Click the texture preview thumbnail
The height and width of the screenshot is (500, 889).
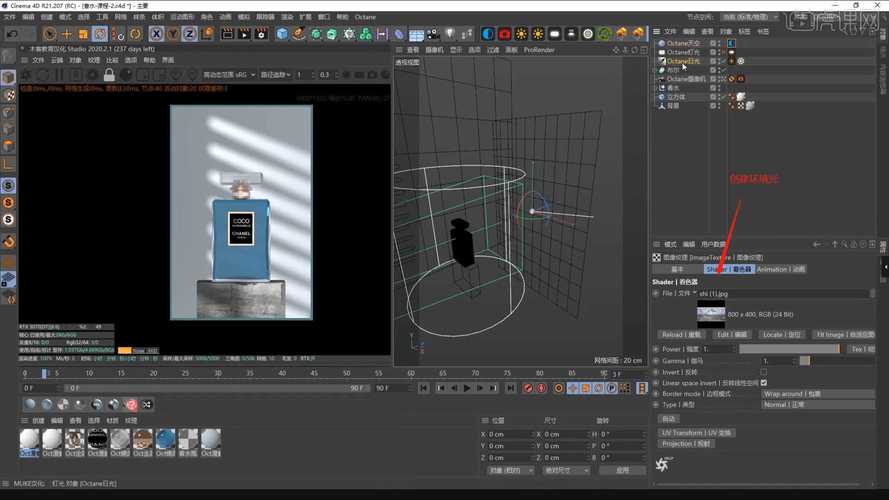pyautogui.click(x=711, y=314)
